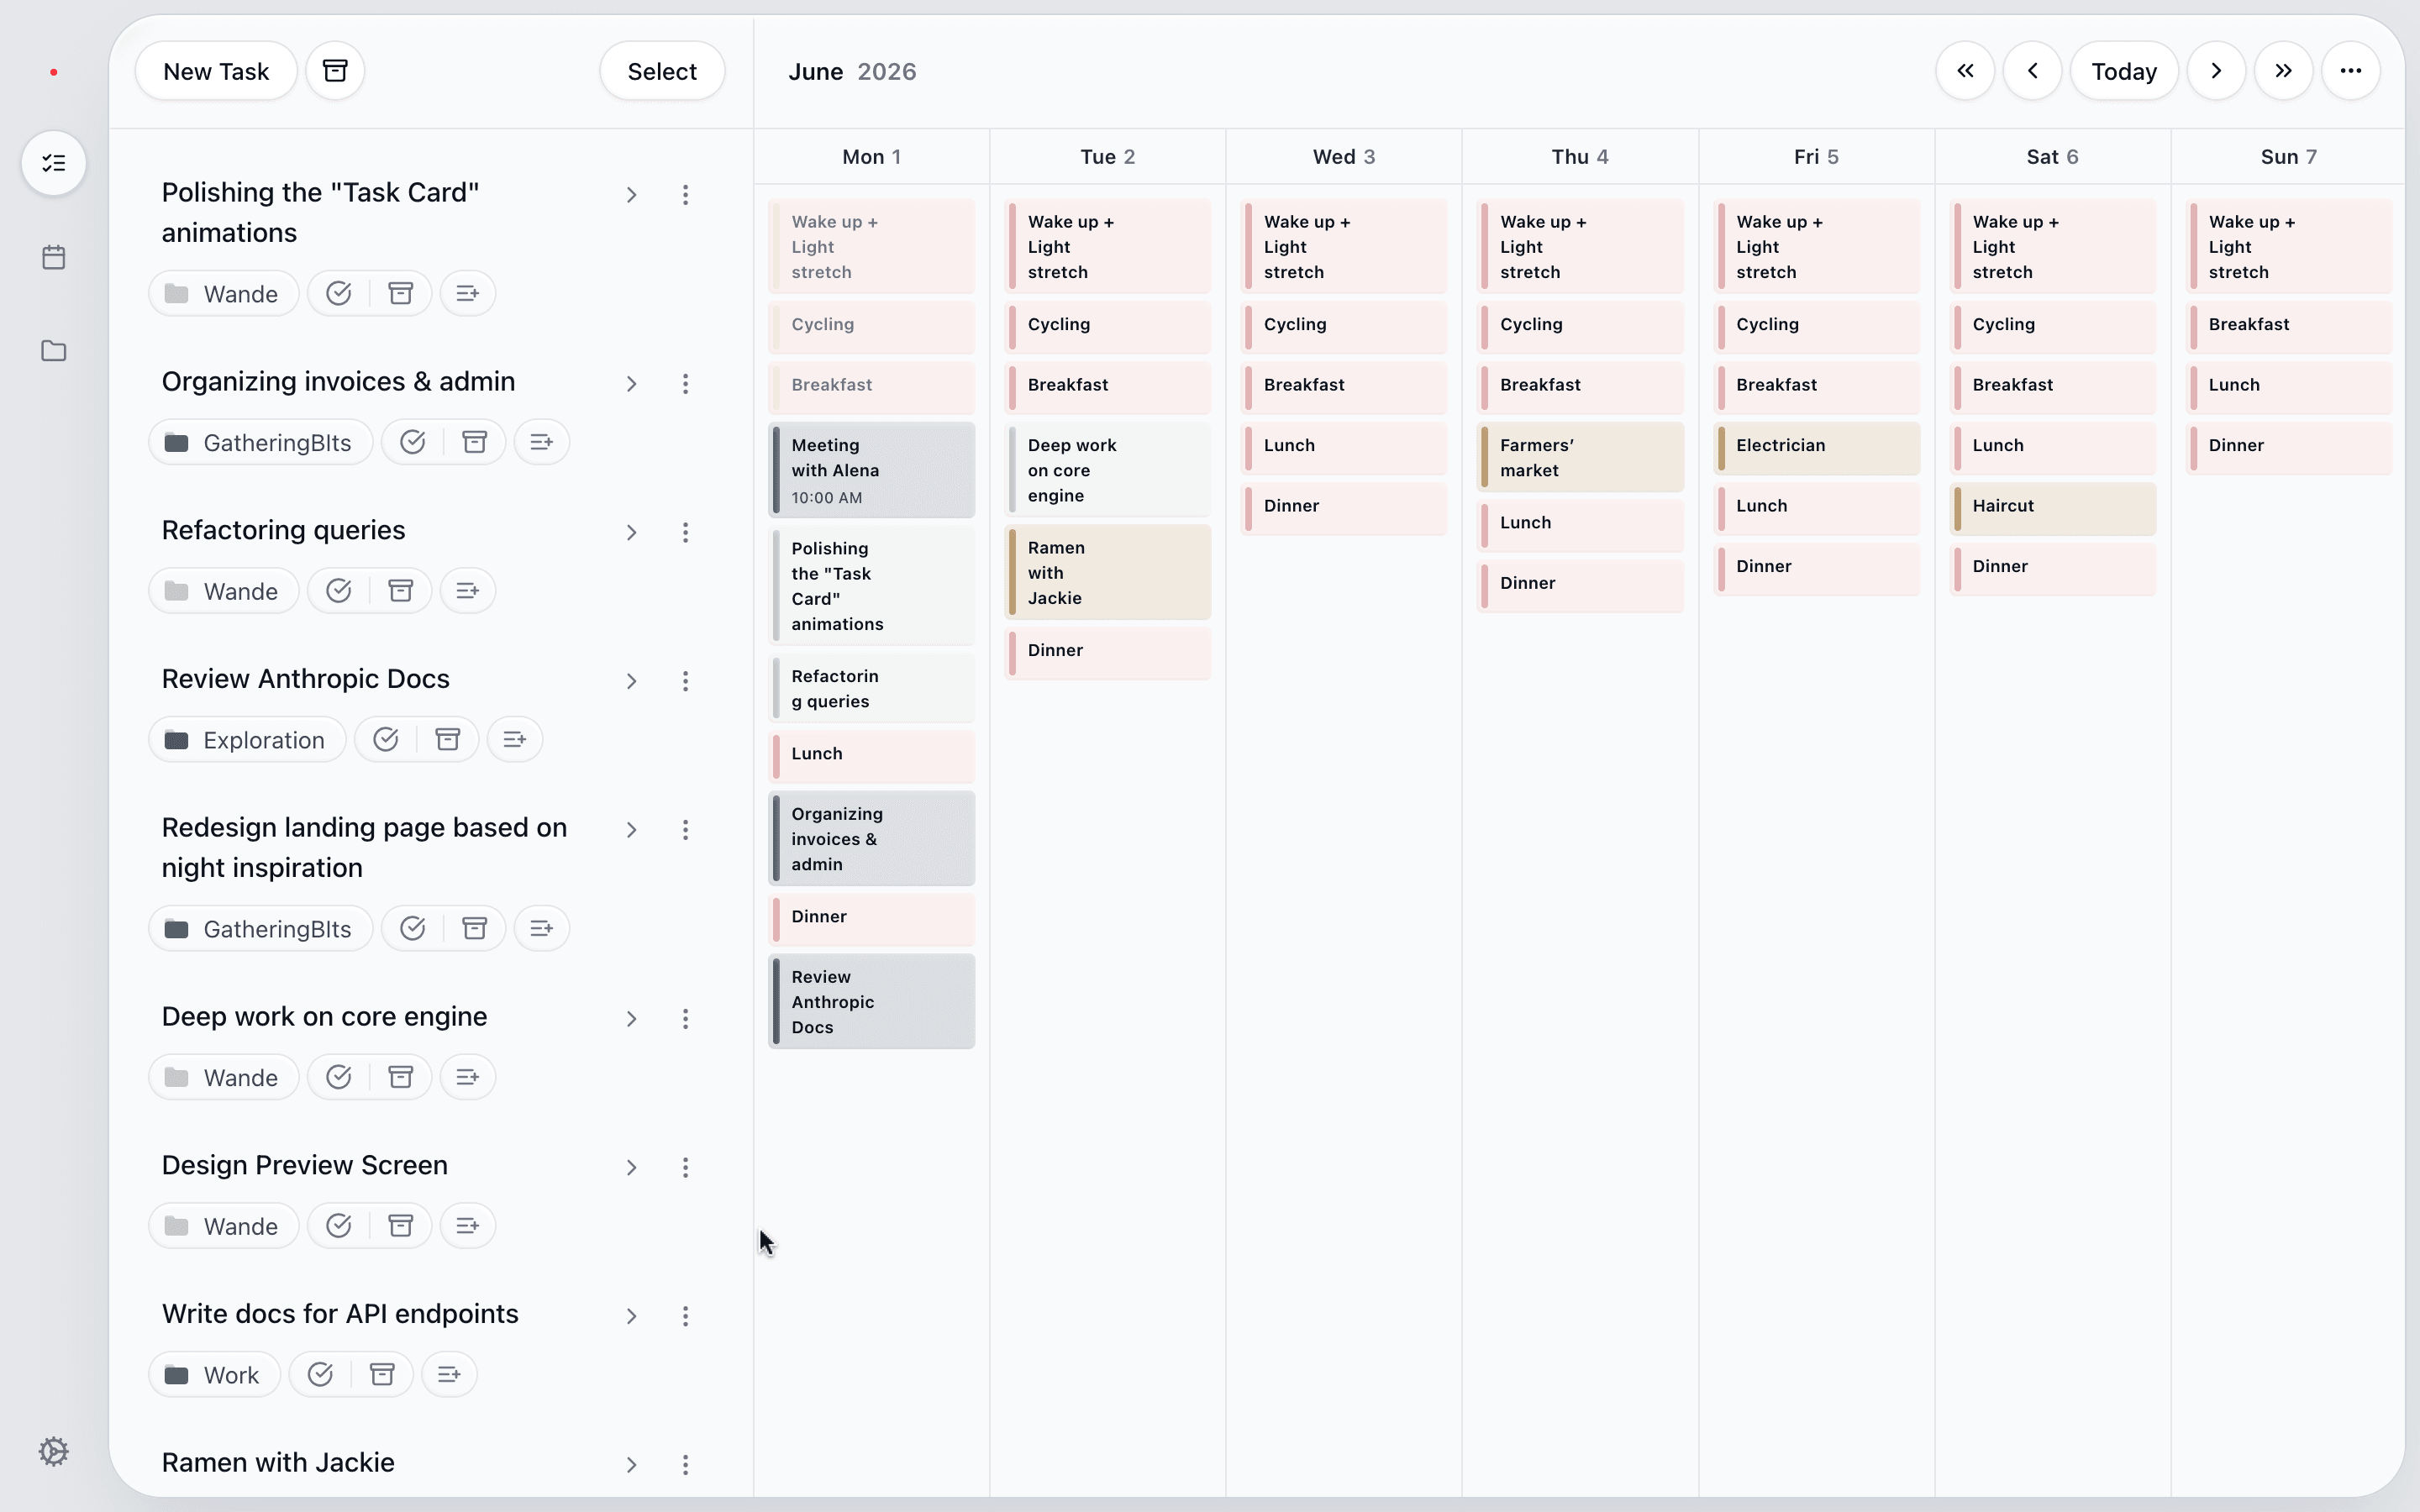Mark Write docs for API endpoints complete
The width and height of the screenshot is (2420, 1512).
320,1374
